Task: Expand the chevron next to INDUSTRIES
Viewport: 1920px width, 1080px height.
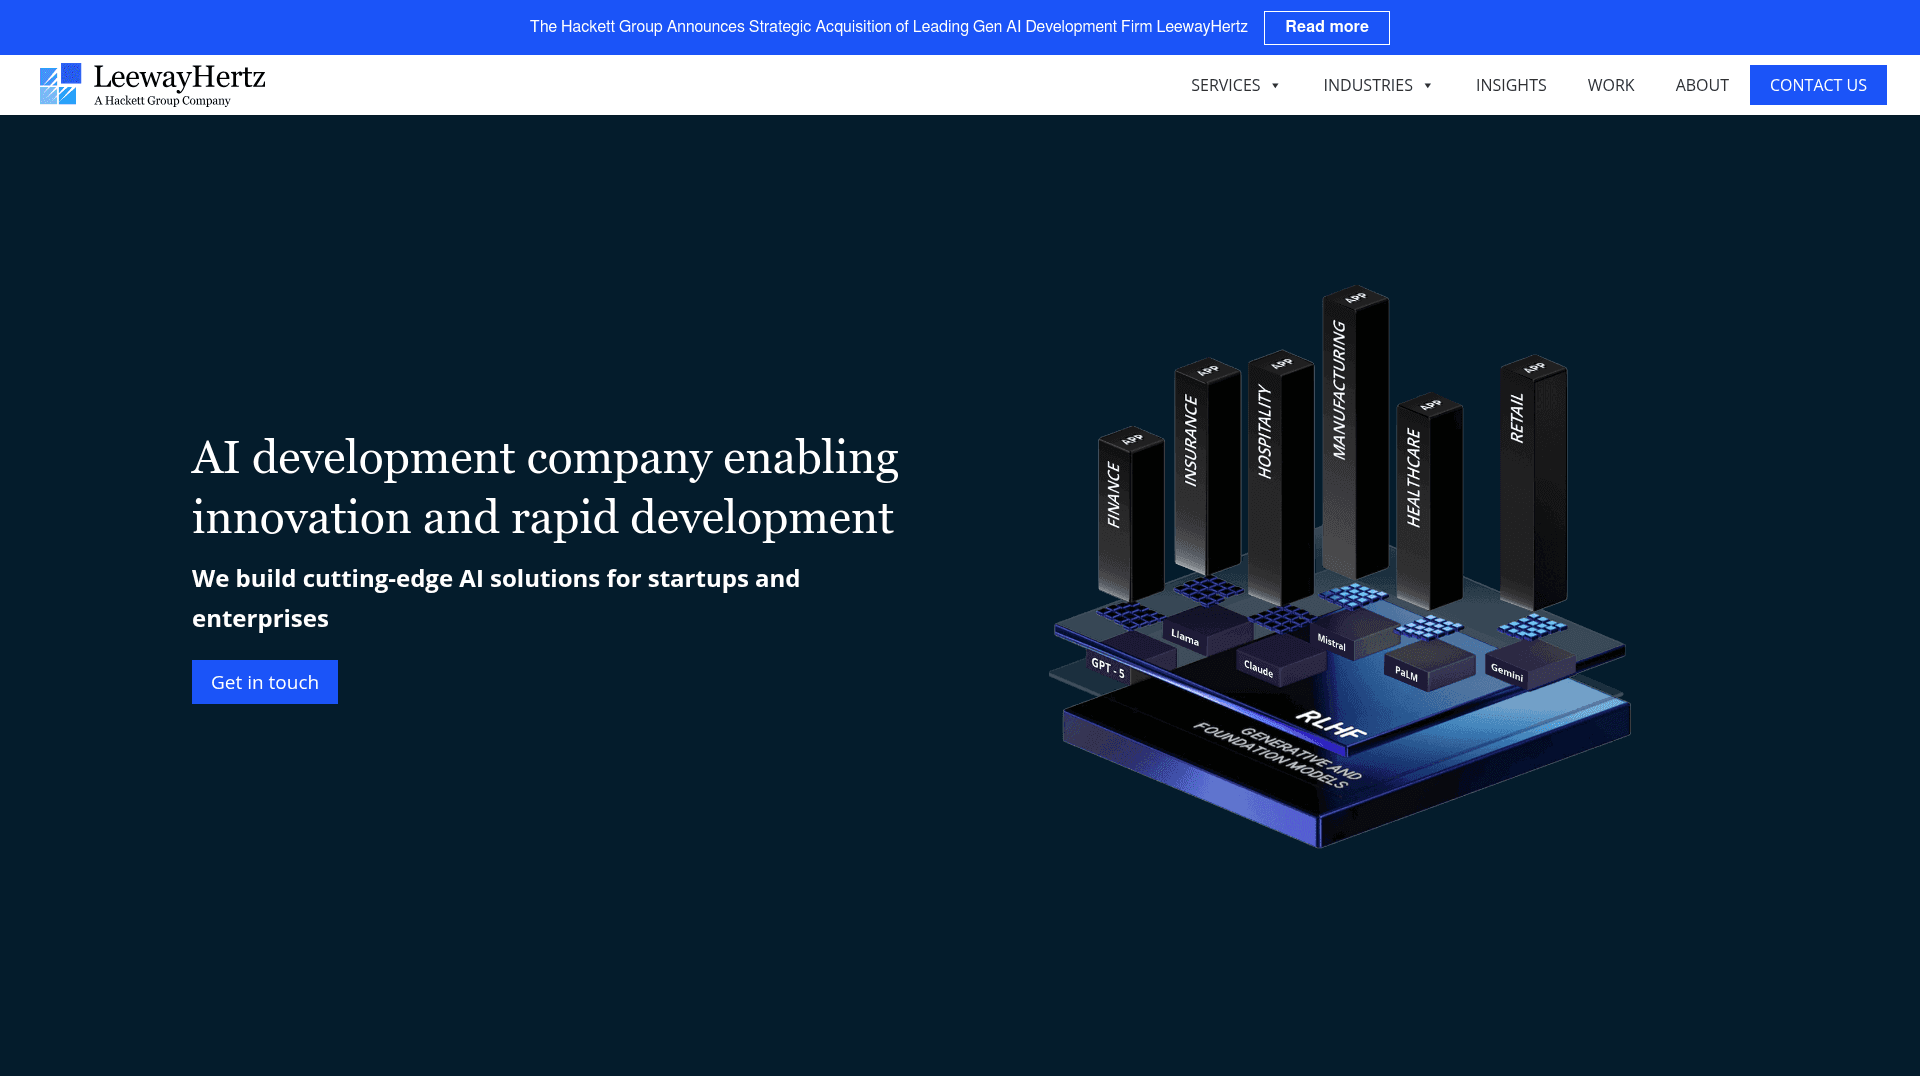Action: coord(1427,86)
